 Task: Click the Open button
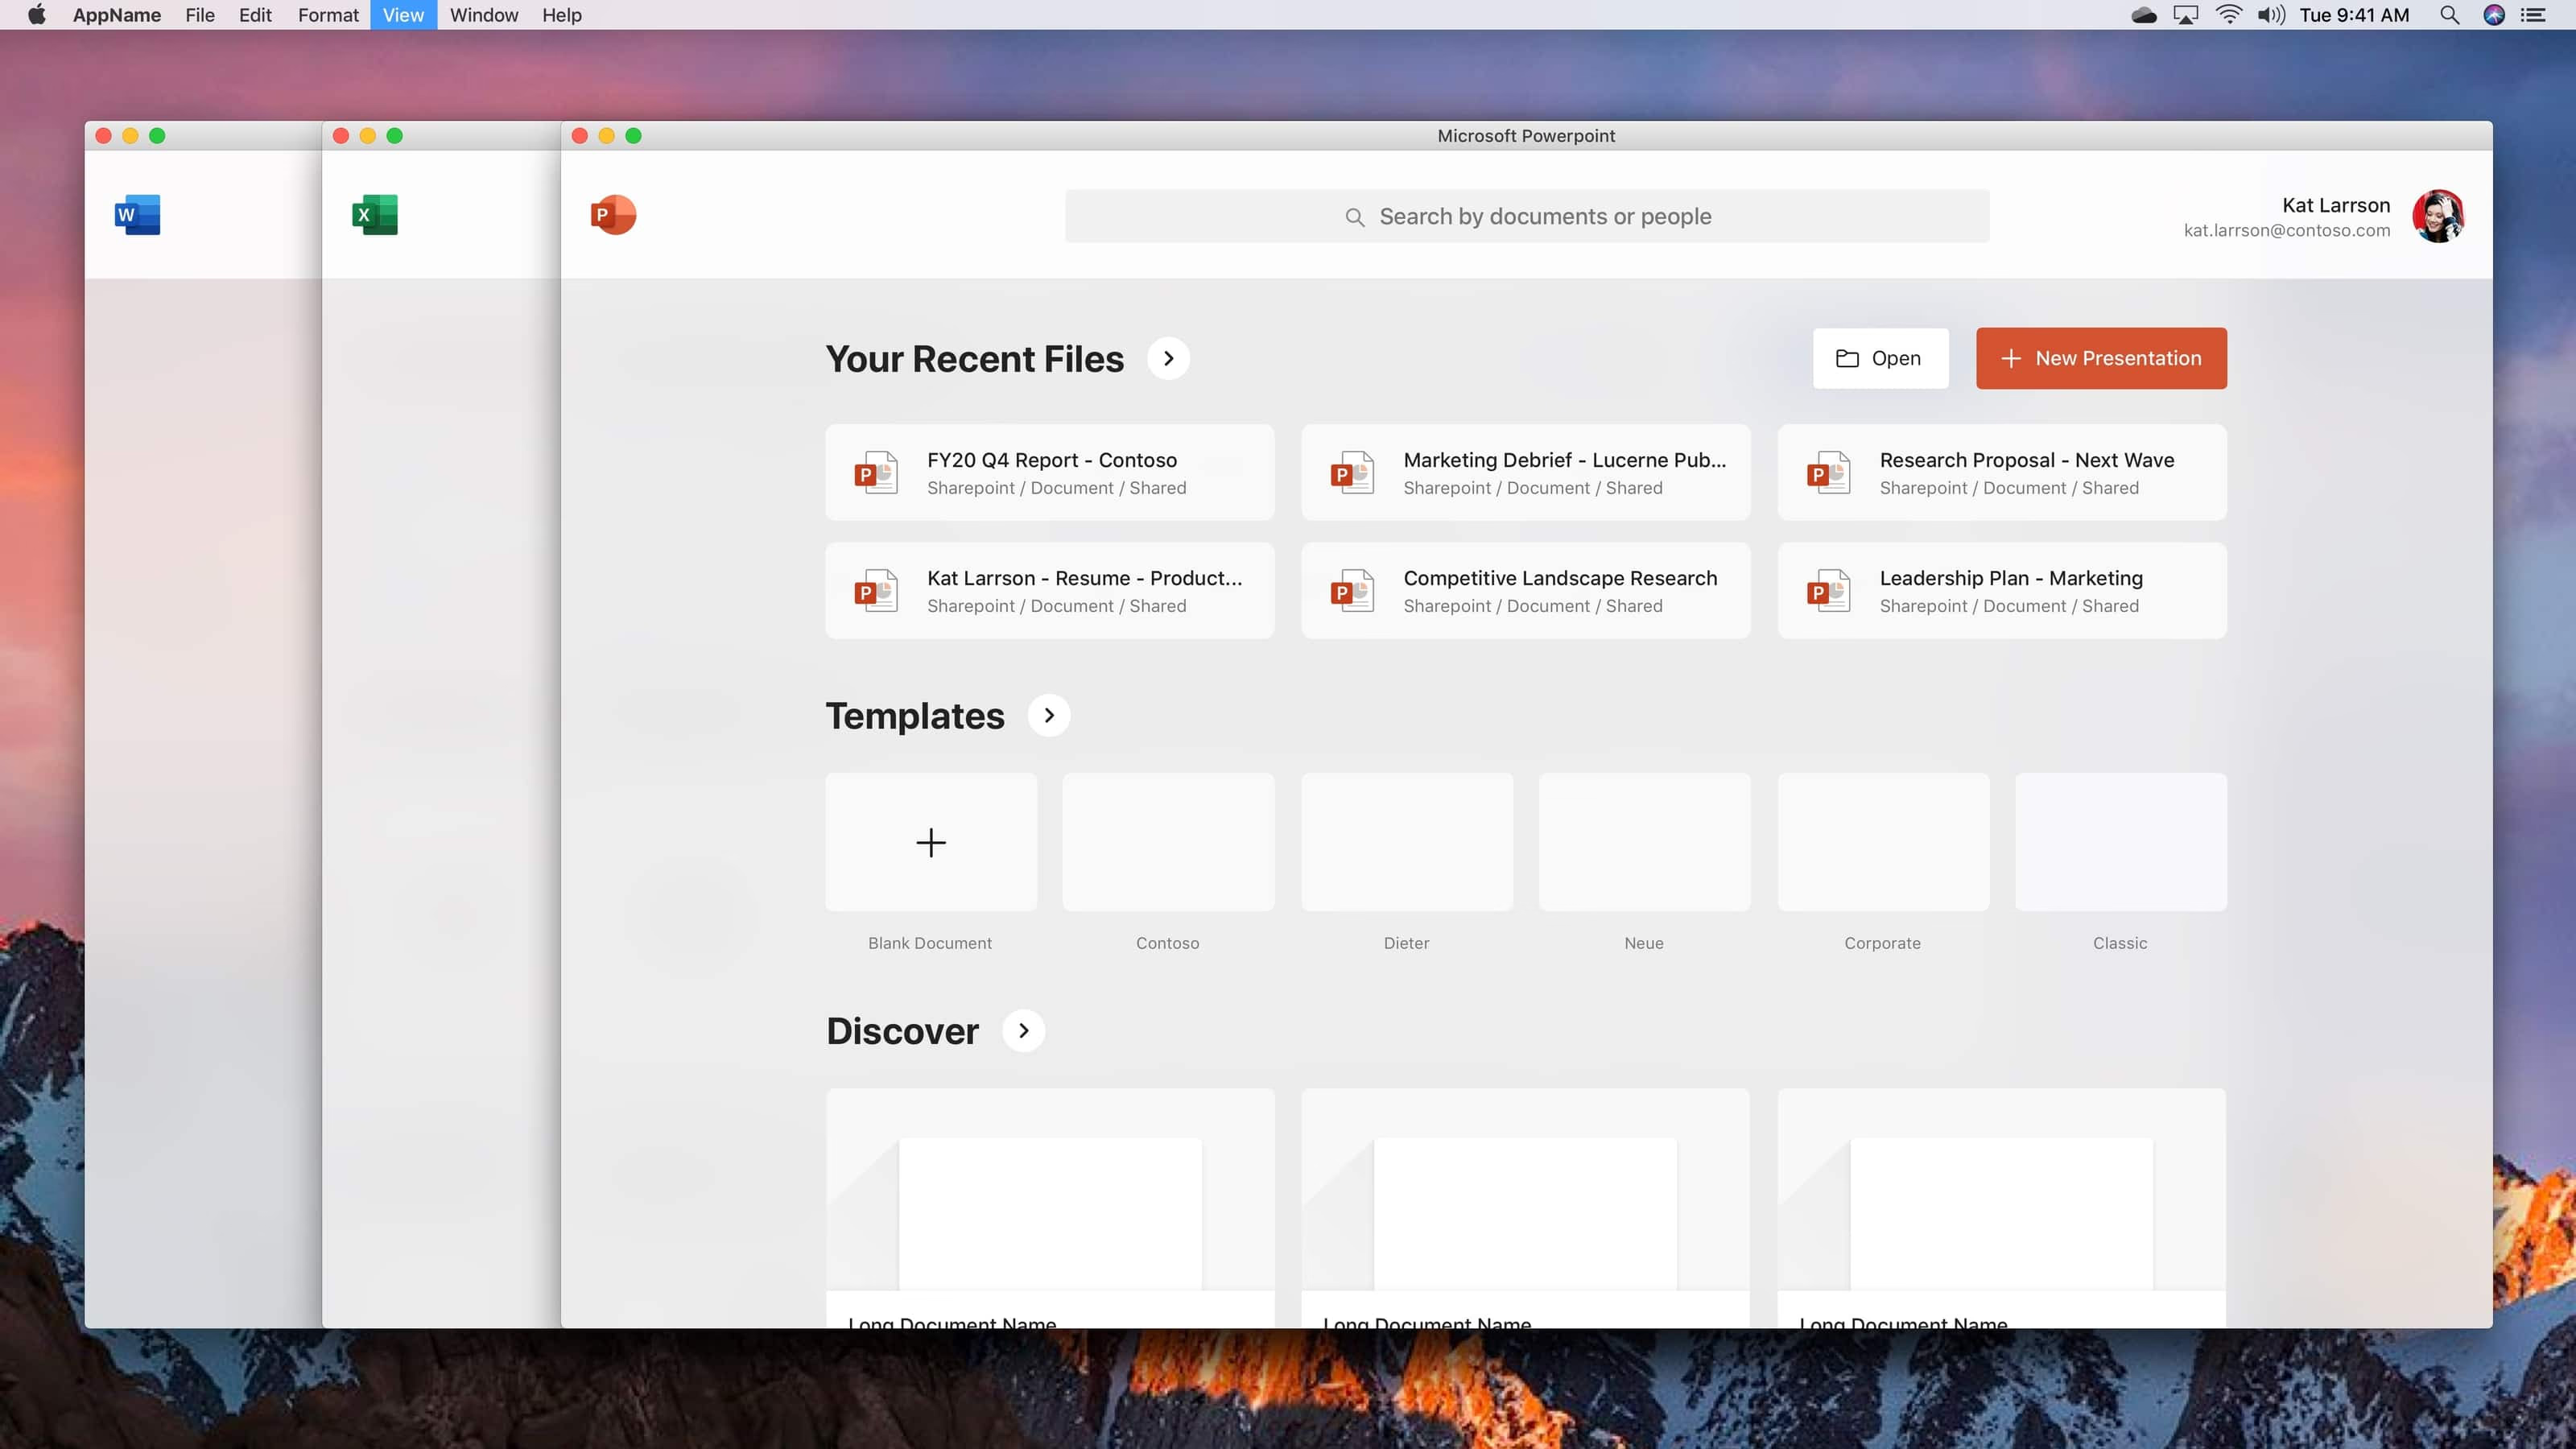tap(1880, 359)
